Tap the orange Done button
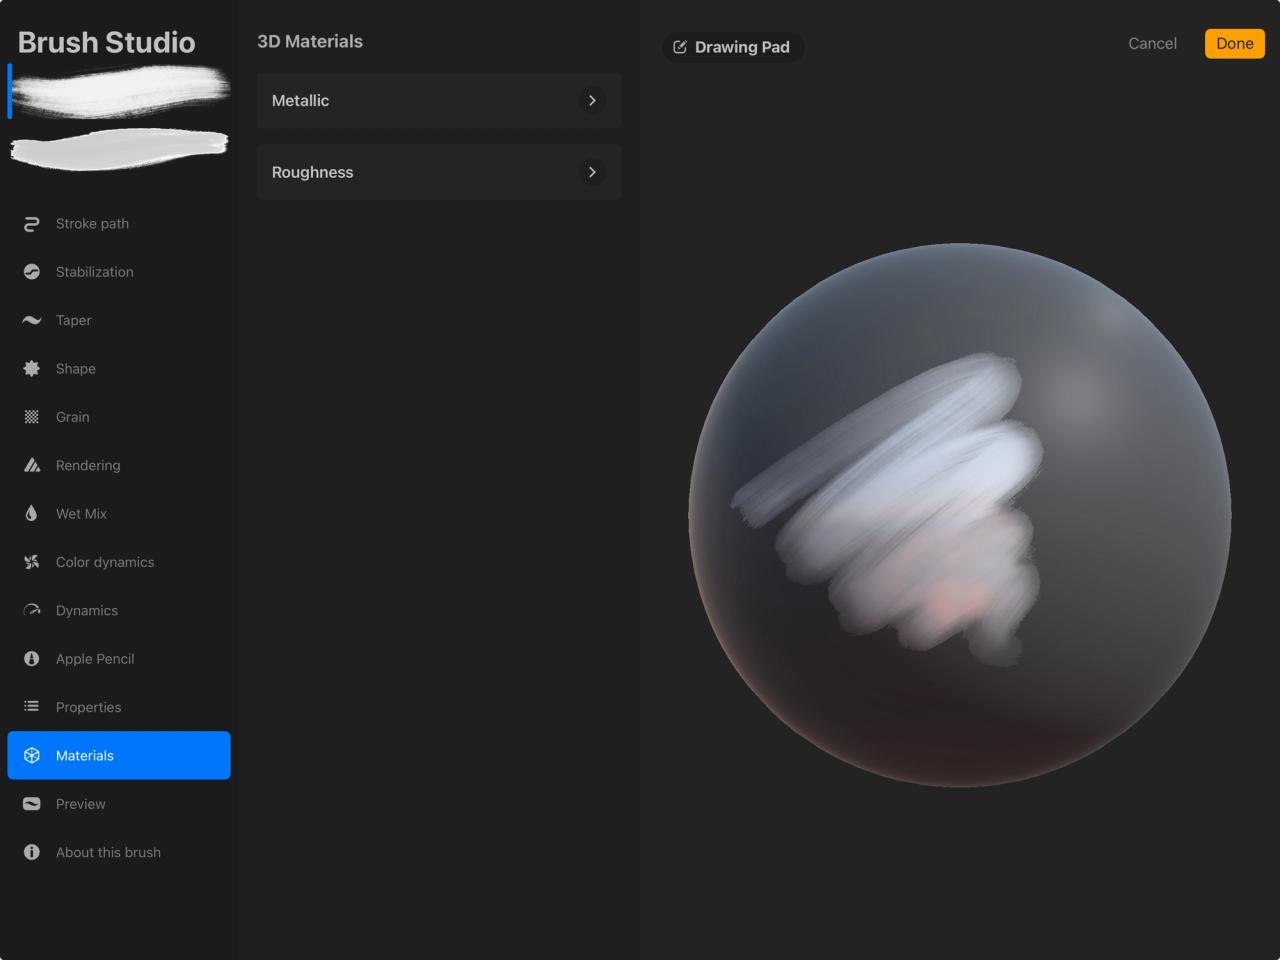The height and width of the screenshot is (960, 1280). 1235,43
